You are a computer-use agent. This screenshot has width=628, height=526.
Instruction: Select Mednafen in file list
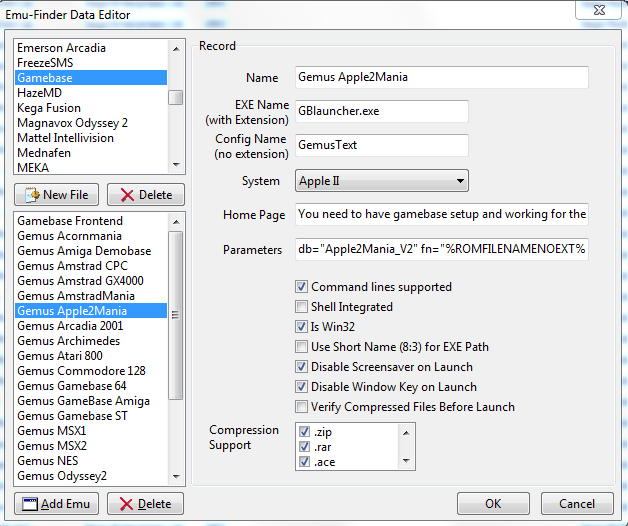(91, 153)
